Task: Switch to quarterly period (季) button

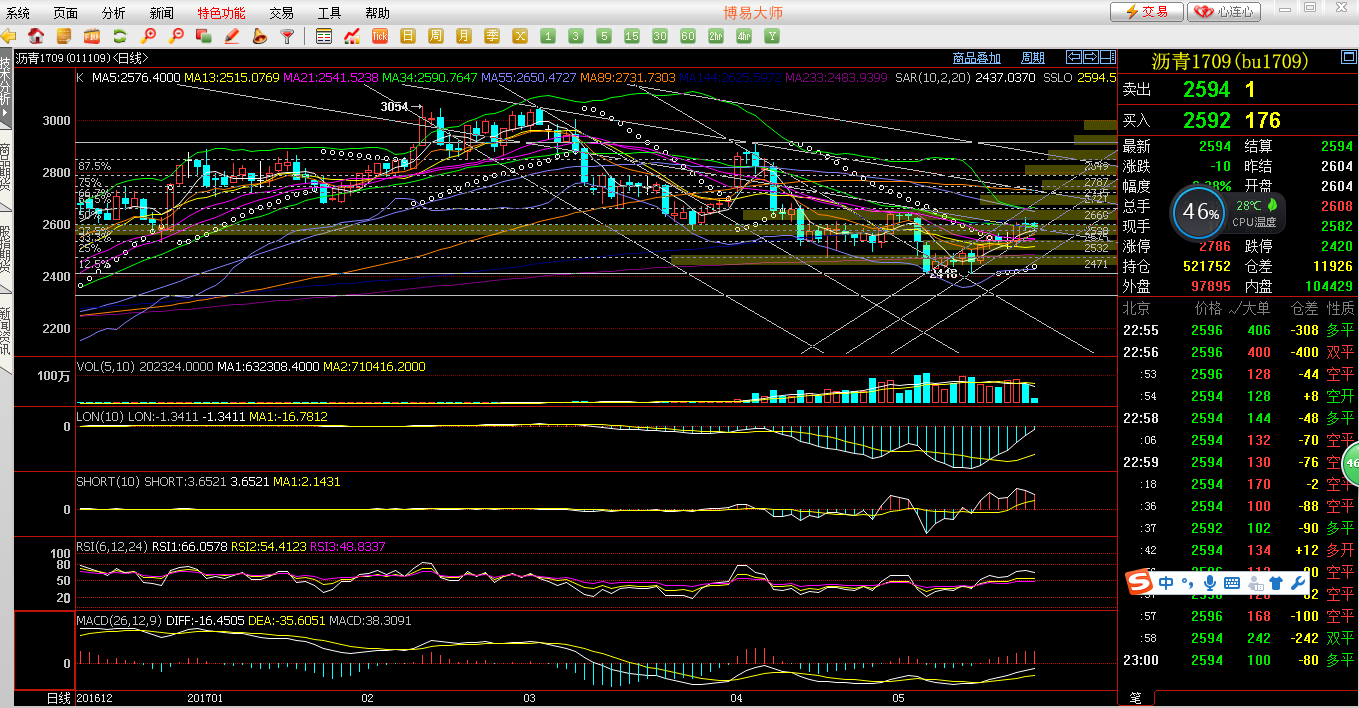Action: click(x=492, y=36)
